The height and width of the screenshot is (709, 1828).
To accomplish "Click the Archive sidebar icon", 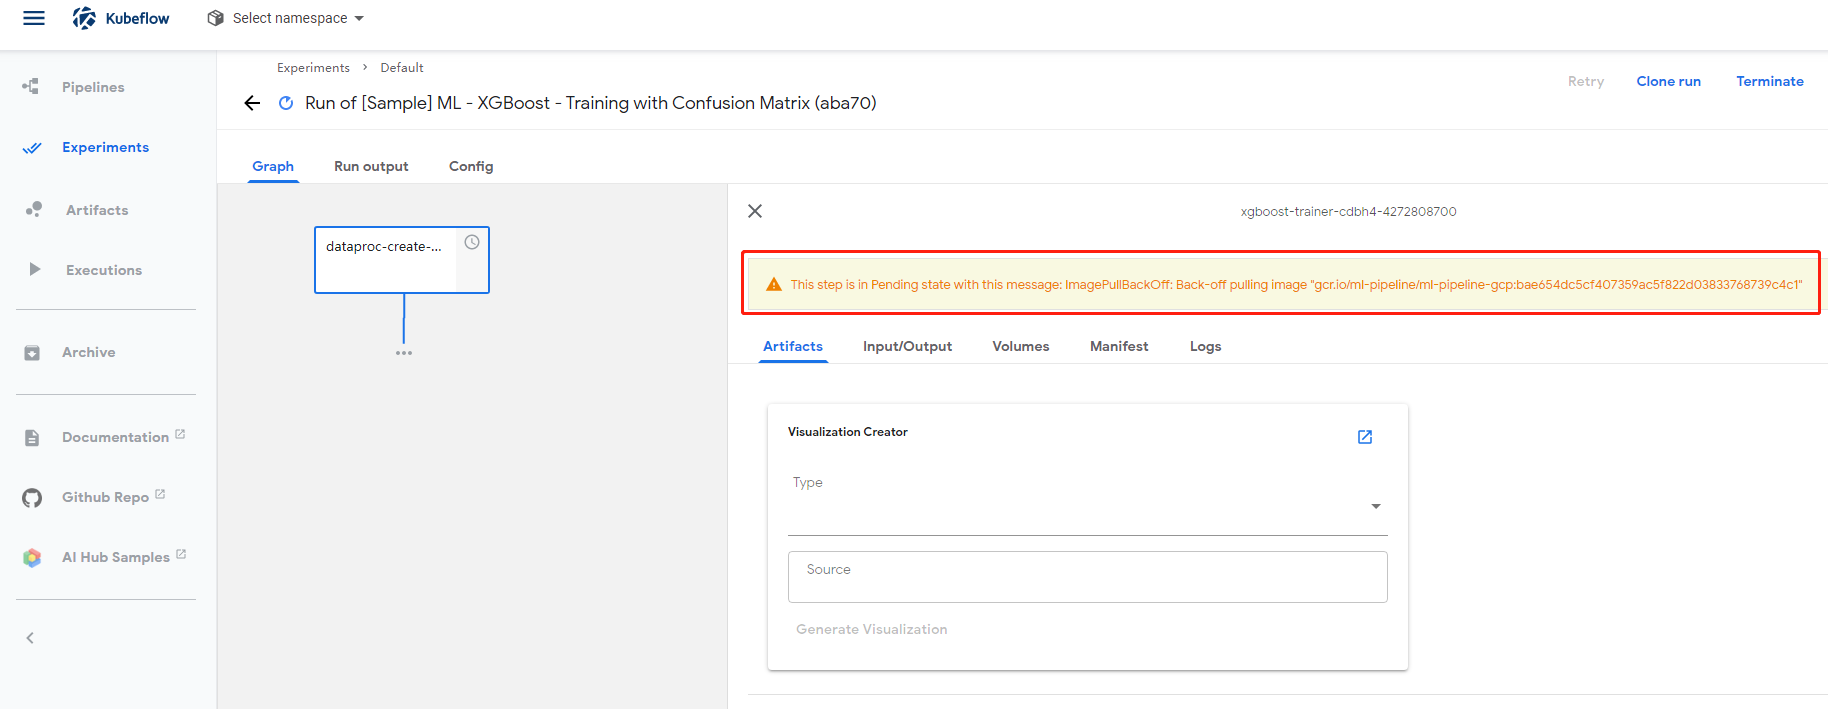I will click(32, 353).
